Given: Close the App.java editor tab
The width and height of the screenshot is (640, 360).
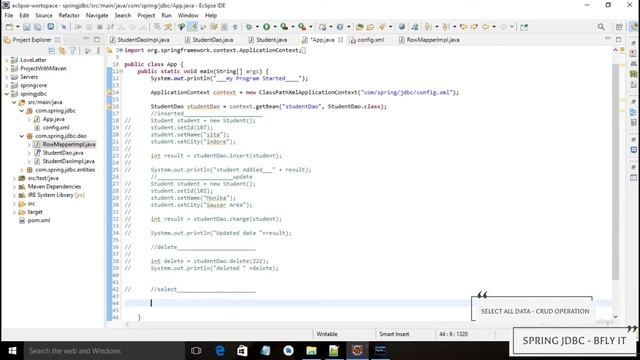Looking at the screenshot, I should point(340,40).
